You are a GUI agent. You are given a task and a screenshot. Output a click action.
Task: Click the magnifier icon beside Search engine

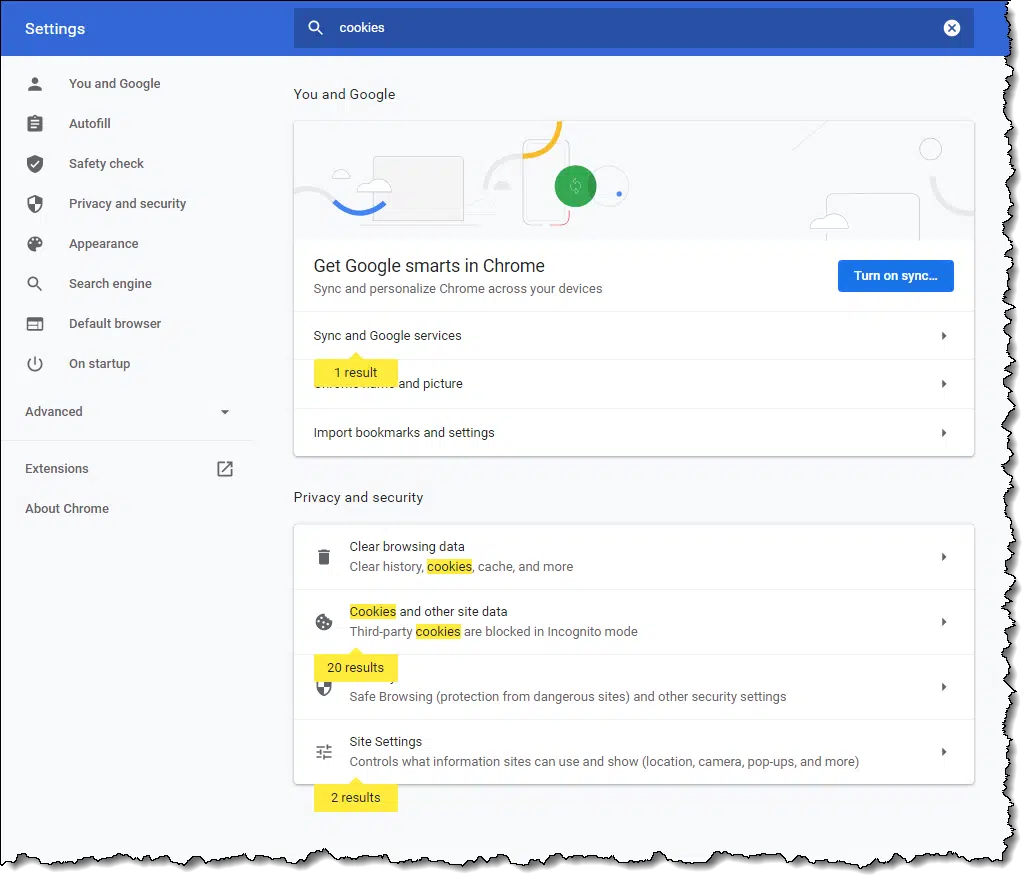click(35, 283)
